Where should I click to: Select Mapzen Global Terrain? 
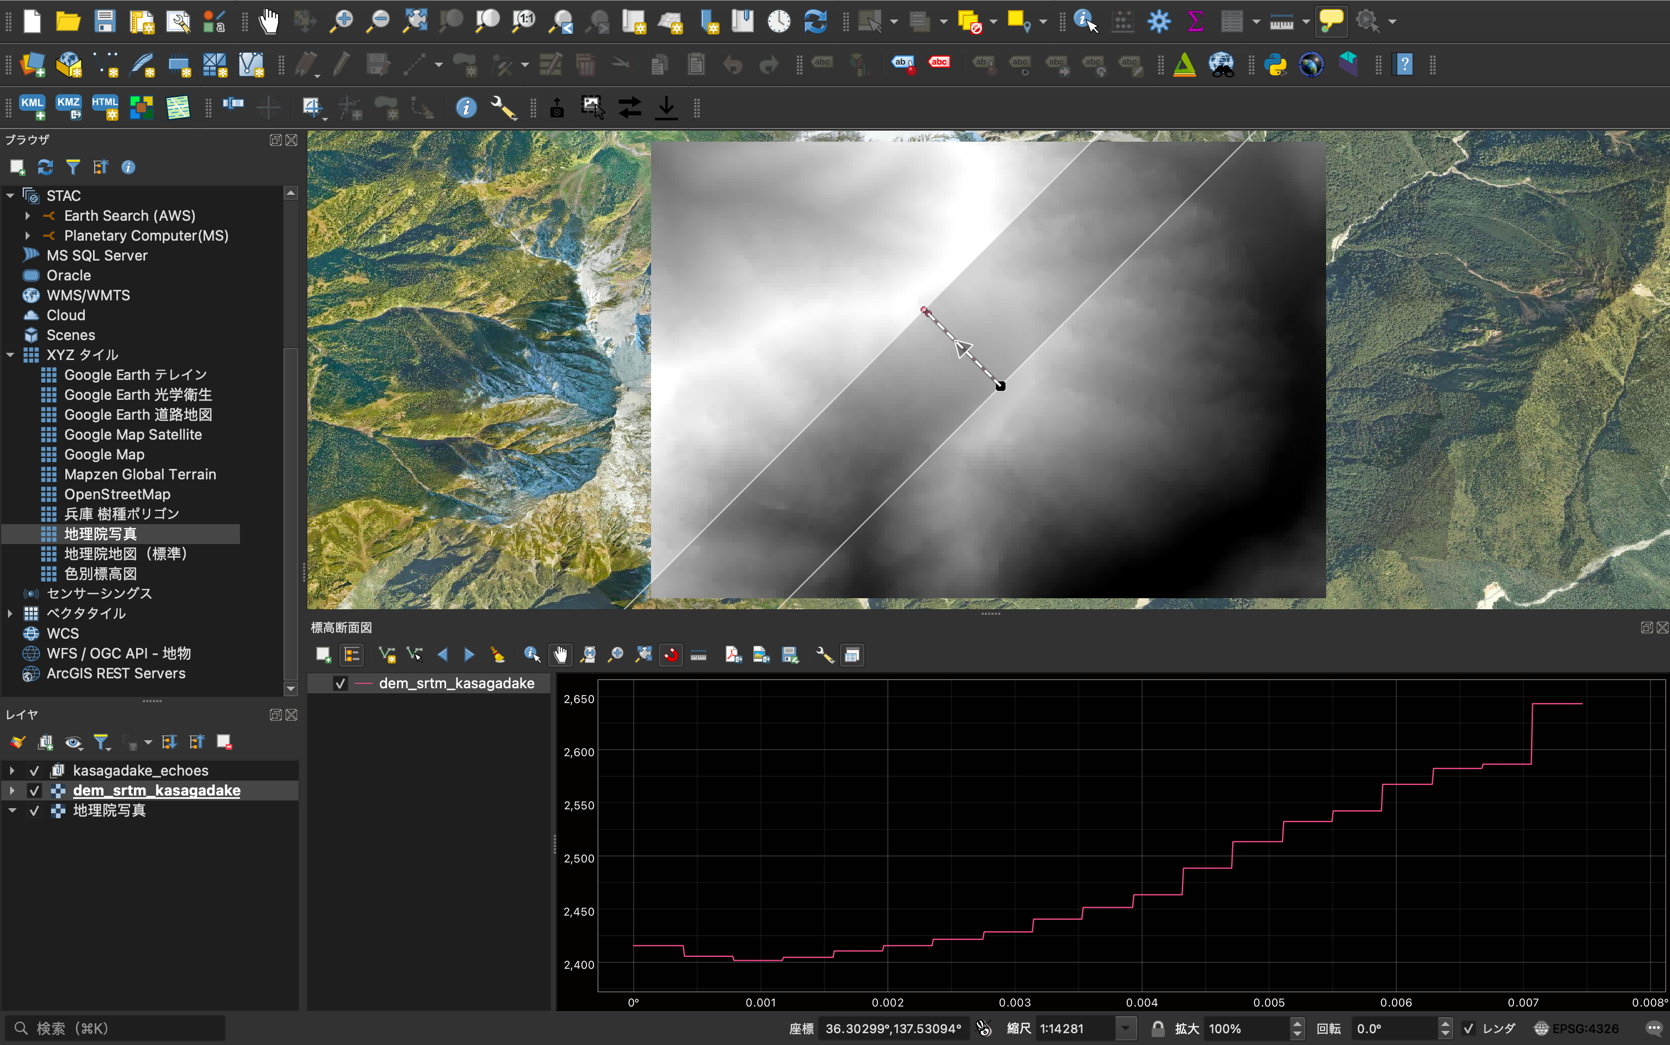point(140,475)
